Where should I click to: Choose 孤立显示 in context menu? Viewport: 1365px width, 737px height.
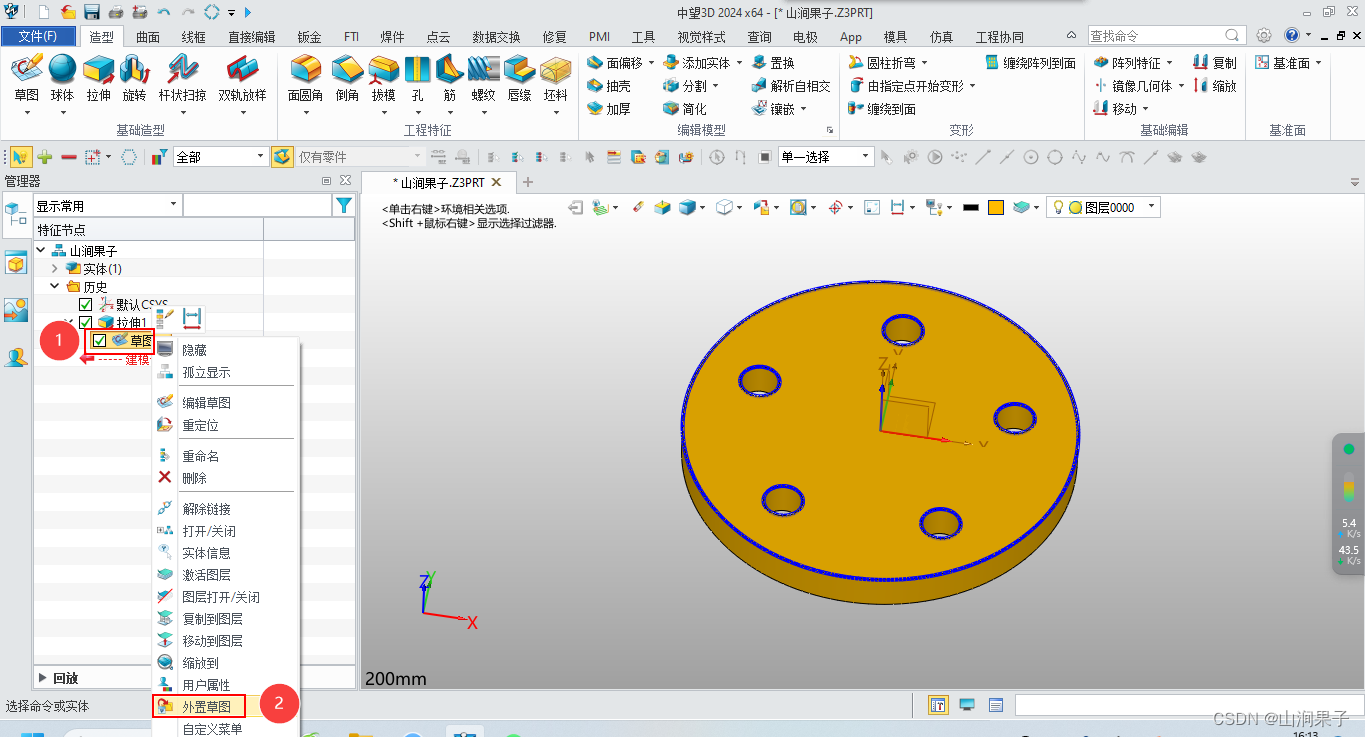(206, 372)
